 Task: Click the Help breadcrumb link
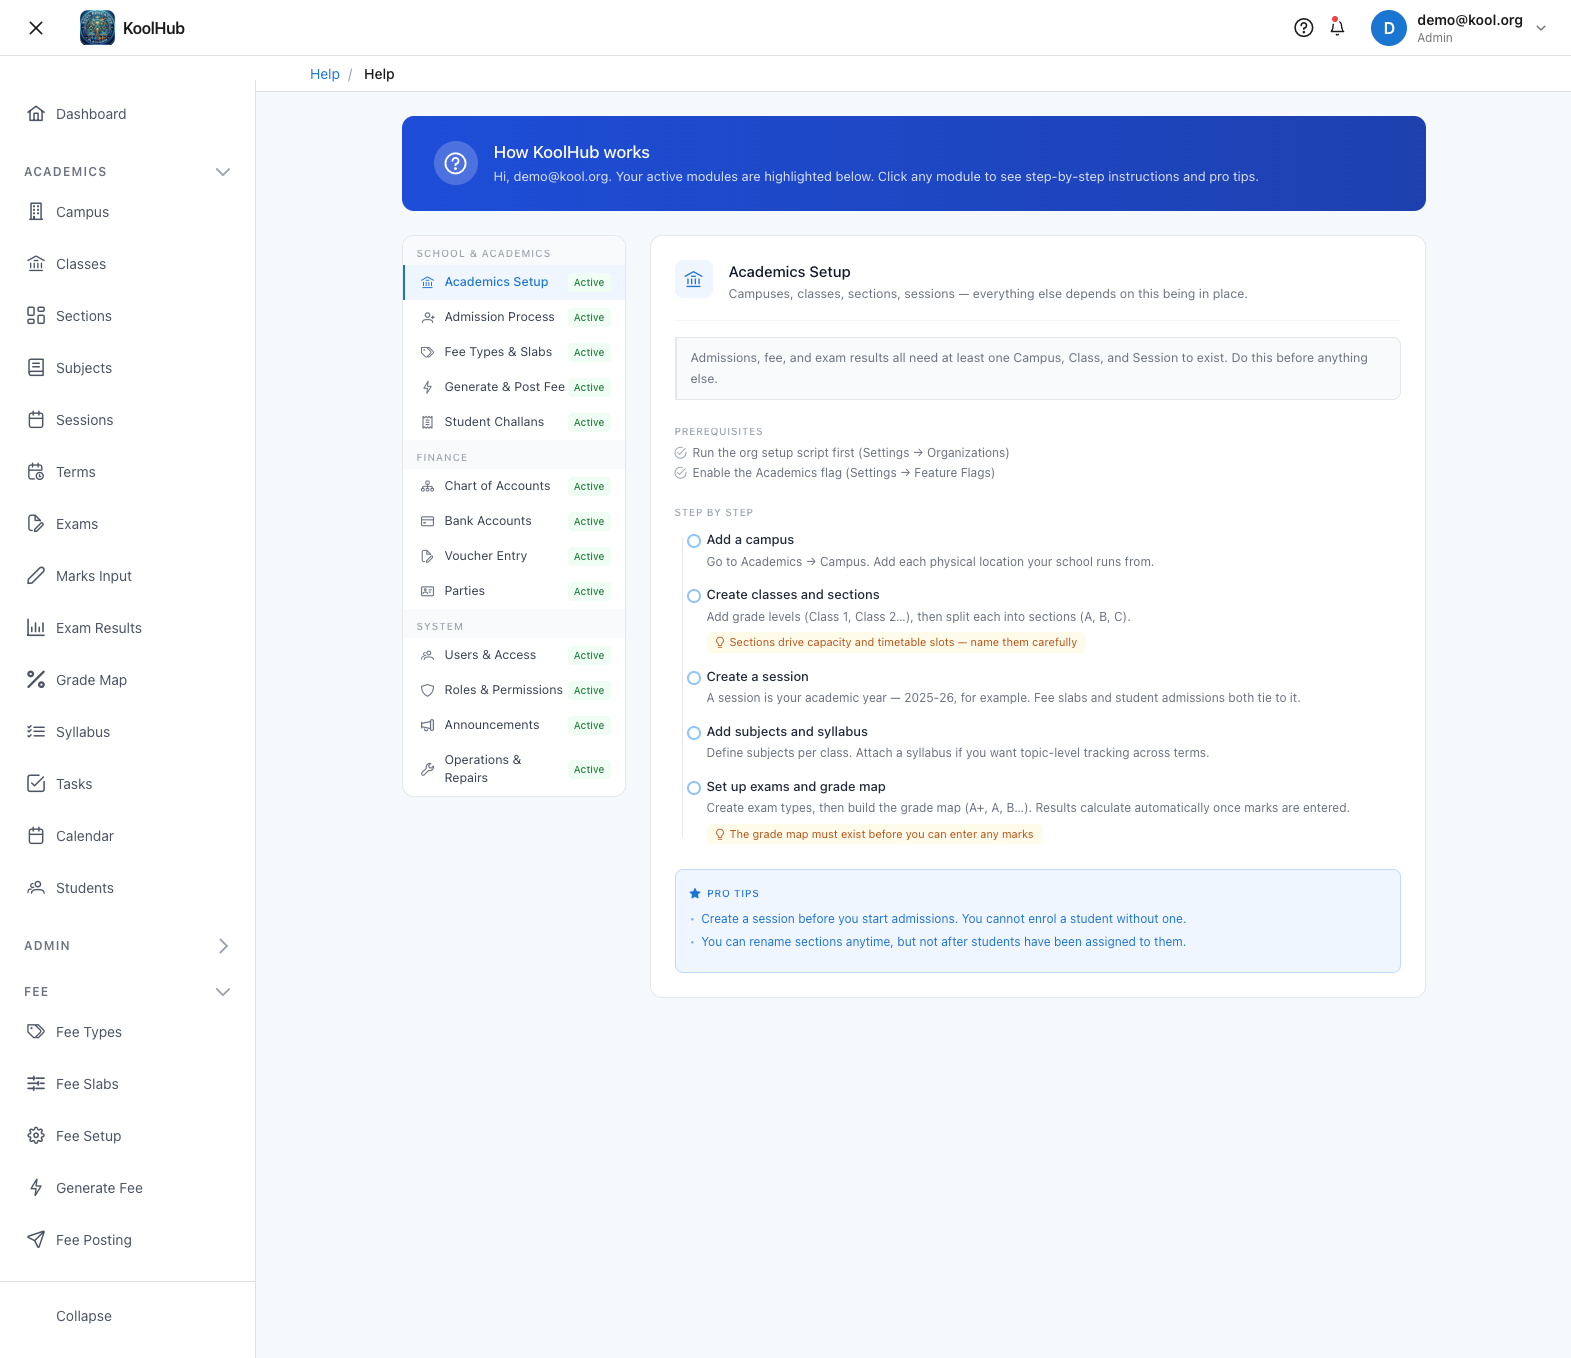click(325, 74)
